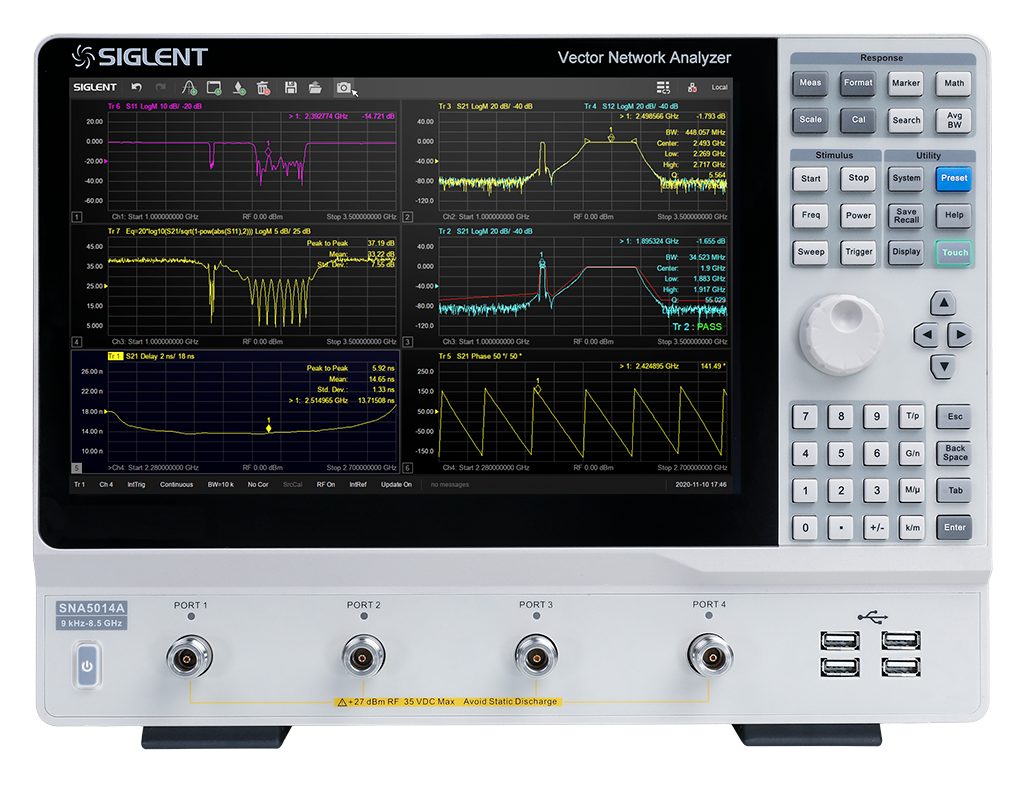
Task: Click the Tab key
Action: [954, 490]
